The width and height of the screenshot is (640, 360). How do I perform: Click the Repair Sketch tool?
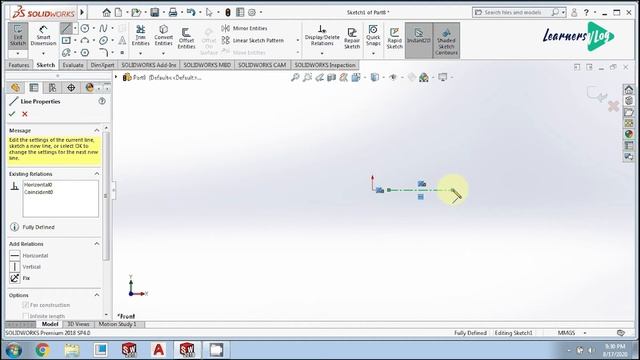[352, 38]
